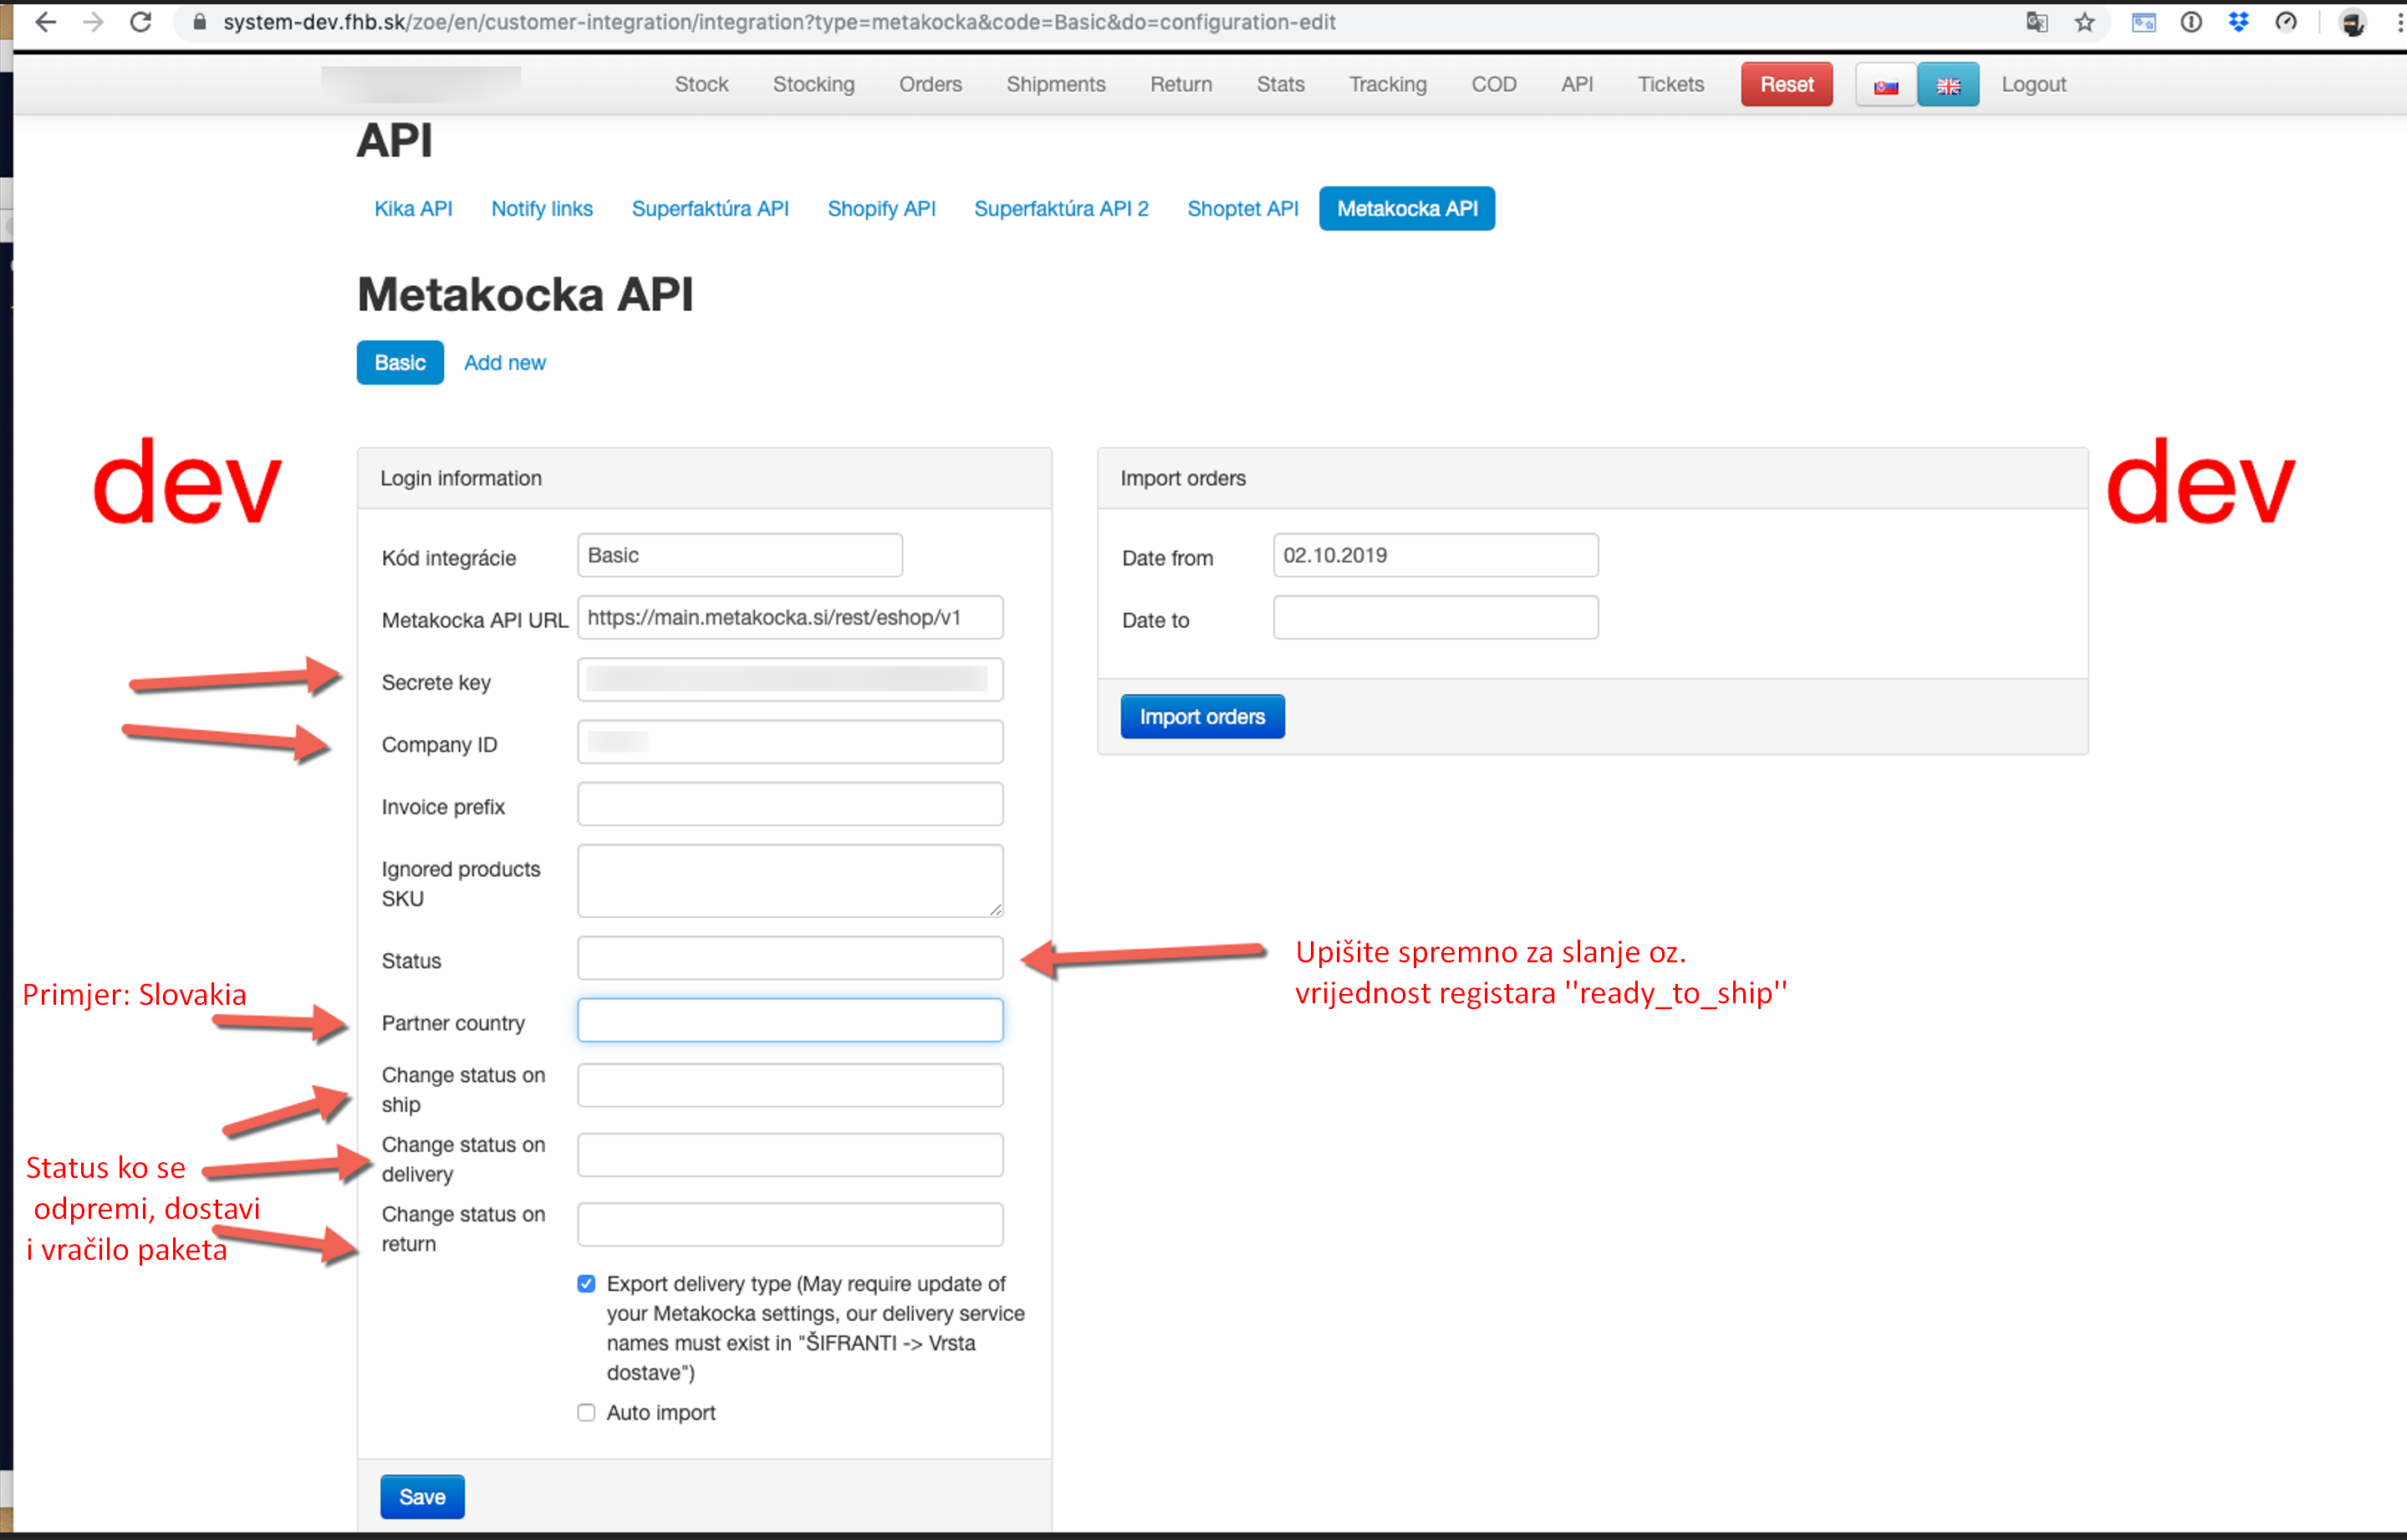Image resolution: width=2407 pixels, height=1540 pixels.
Task: Click the 1Password extension icon
Action: (x=2191, y=22)
